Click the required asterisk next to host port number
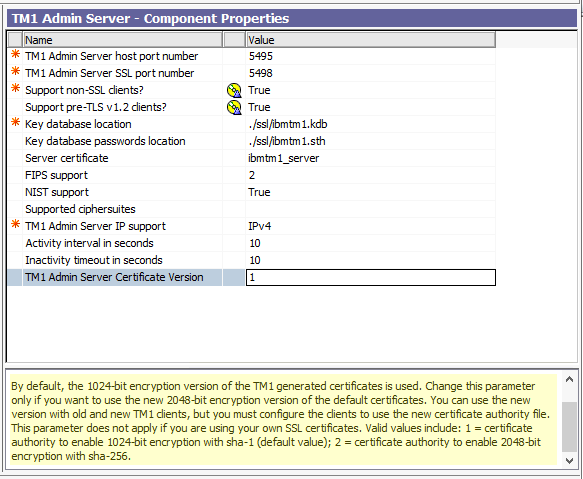 (x=15, y=54)
